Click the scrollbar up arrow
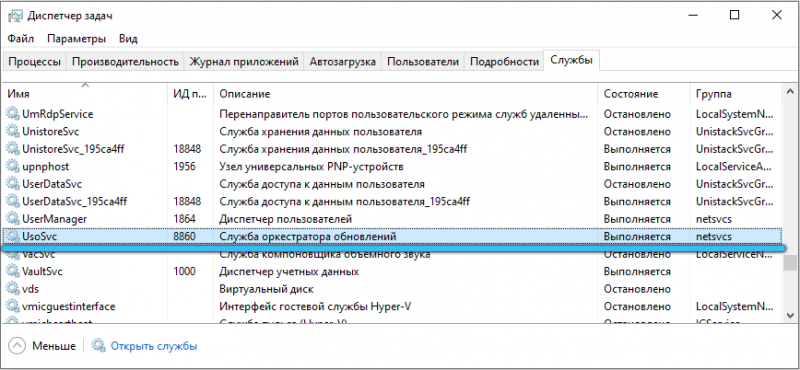The height and width of the screenshot is (370, 800). pyautogui.click(x=790, y=92)
